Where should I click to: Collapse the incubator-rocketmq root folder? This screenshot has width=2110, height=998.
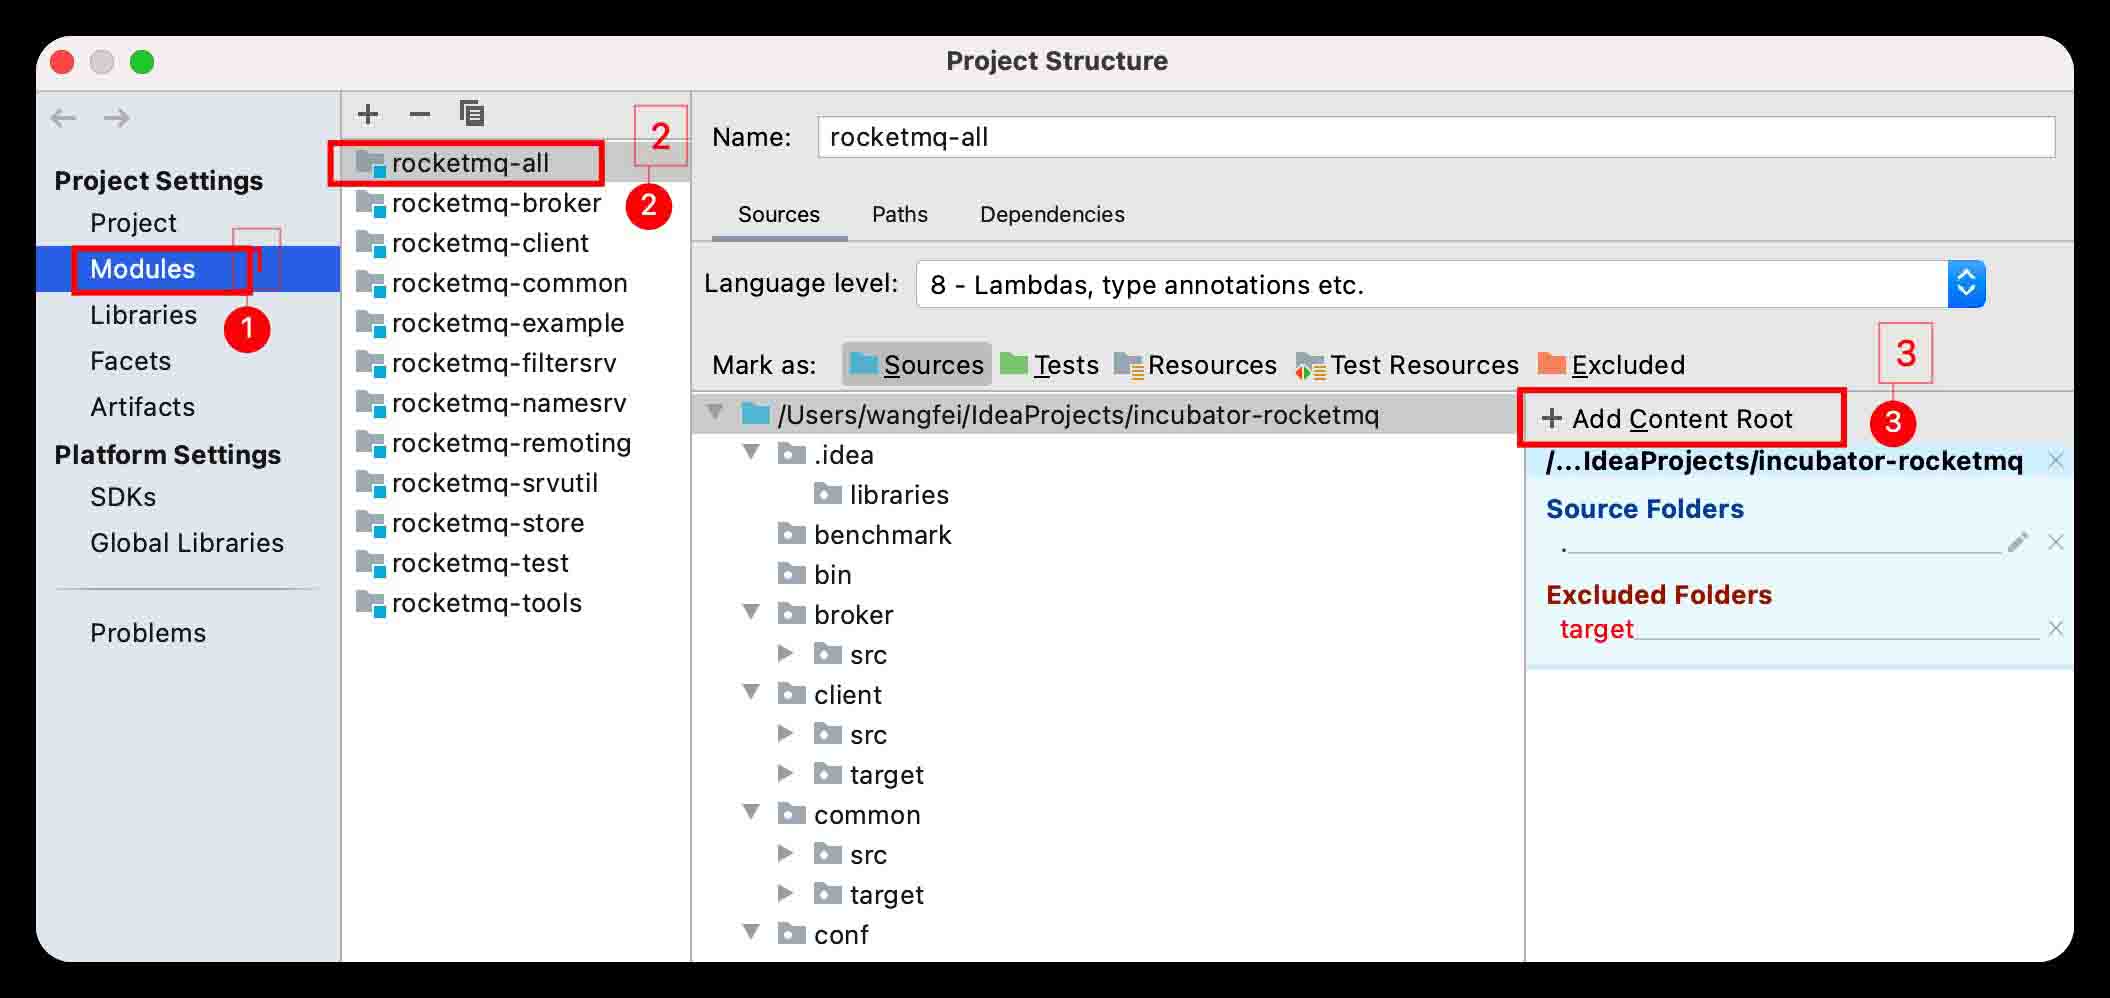(x=715, y=413)
